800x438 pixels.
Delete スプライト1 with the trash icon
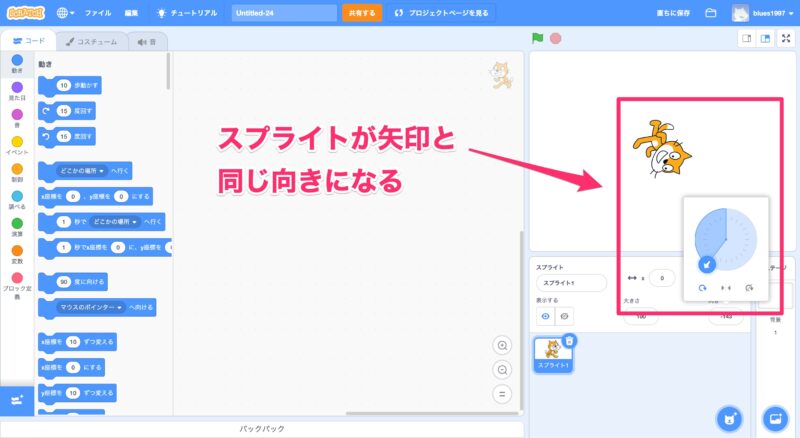click(x=569, y=341)
